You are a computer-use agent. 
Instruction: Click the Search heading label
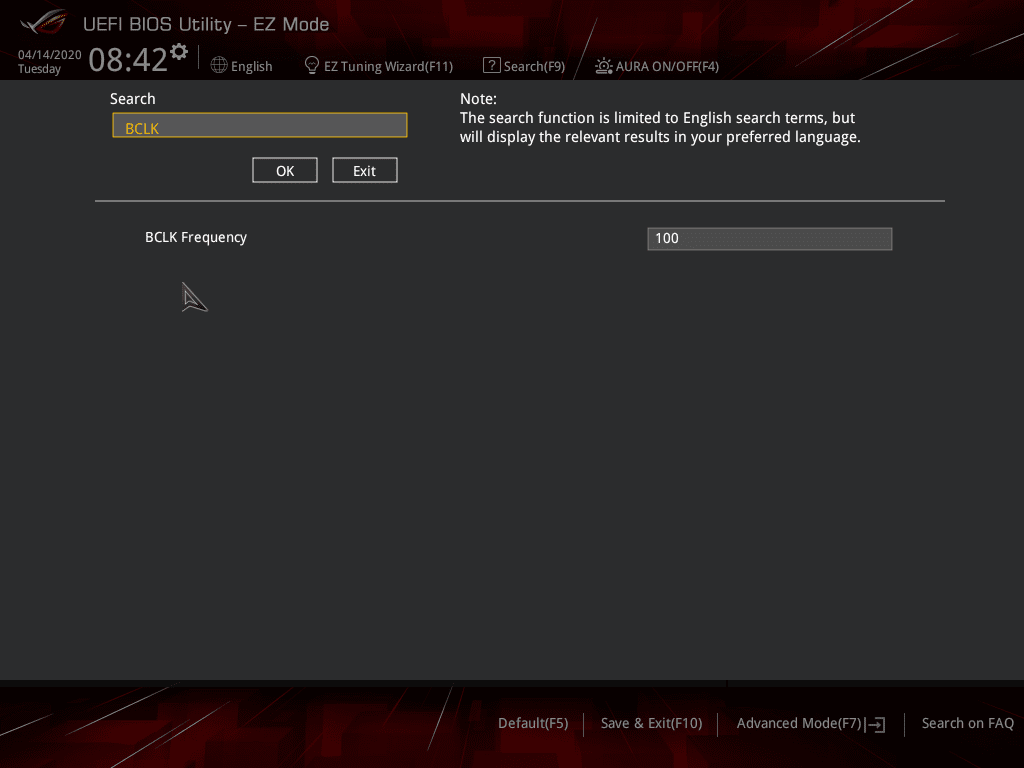[x=133, y=99]
